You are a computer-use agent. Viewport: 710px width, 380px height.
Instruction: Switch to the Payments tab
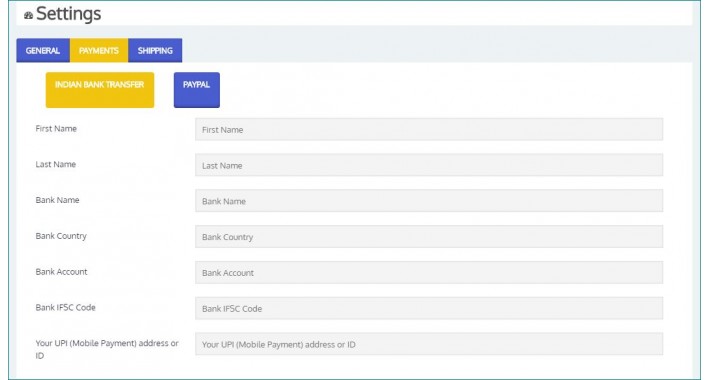tap(99, 50)
